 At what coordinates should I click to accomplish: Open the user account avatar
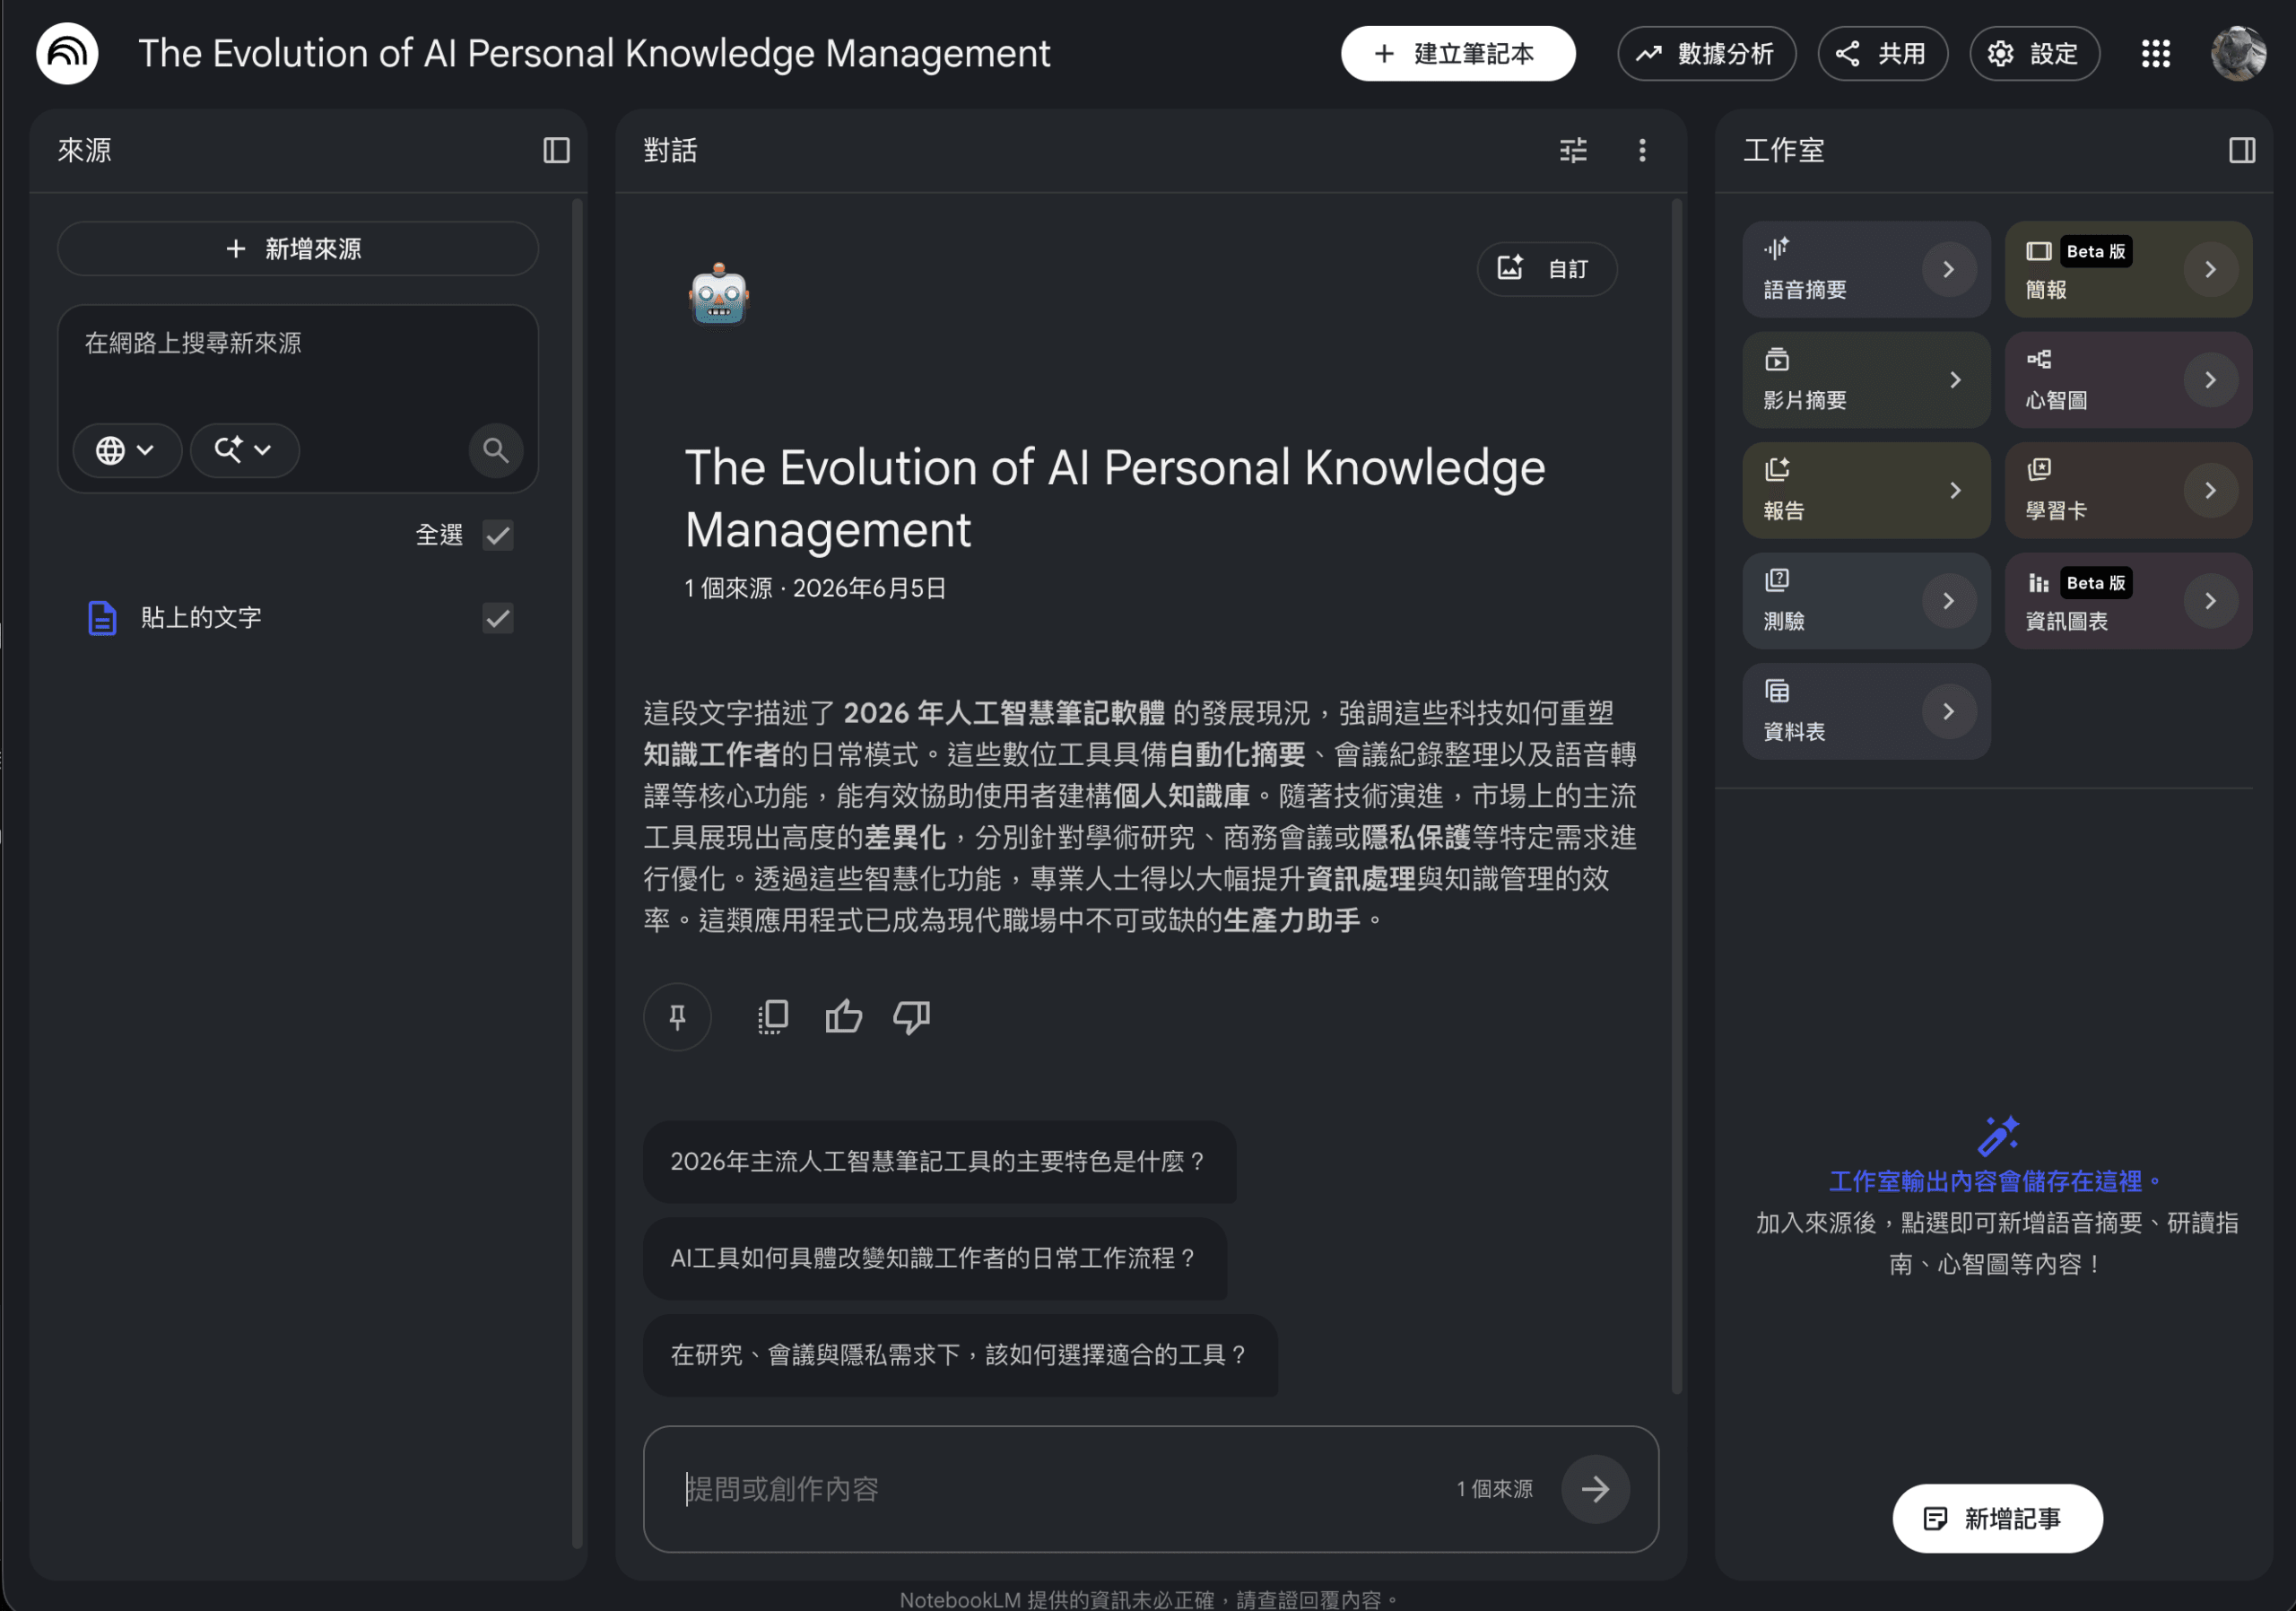click(x=2238, y=53)
